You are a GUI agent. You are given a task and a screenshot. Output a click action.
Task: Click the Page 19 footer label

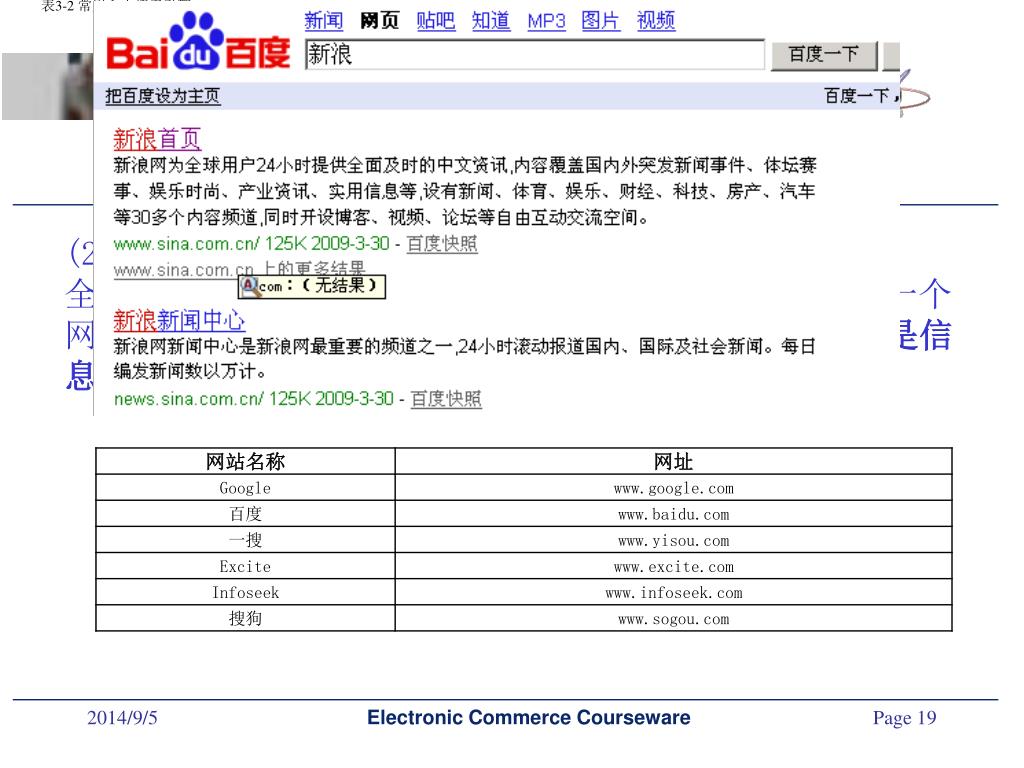(904, 718)
